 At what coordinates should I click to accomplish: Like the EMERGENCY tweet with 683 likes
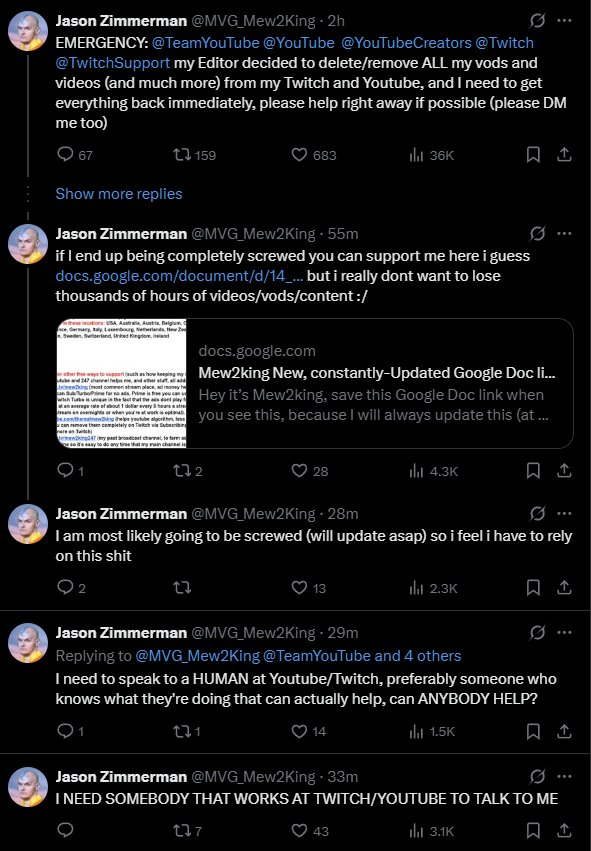[x=300, y=155]
